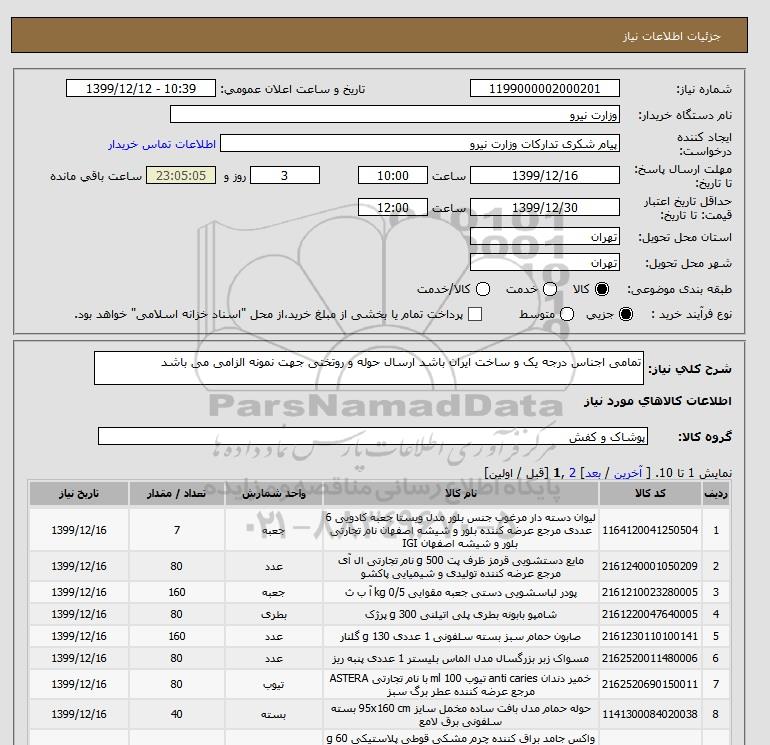Click the صابون حمام سبز item name
Screen dimensions: 770x745
pos(461,637)
